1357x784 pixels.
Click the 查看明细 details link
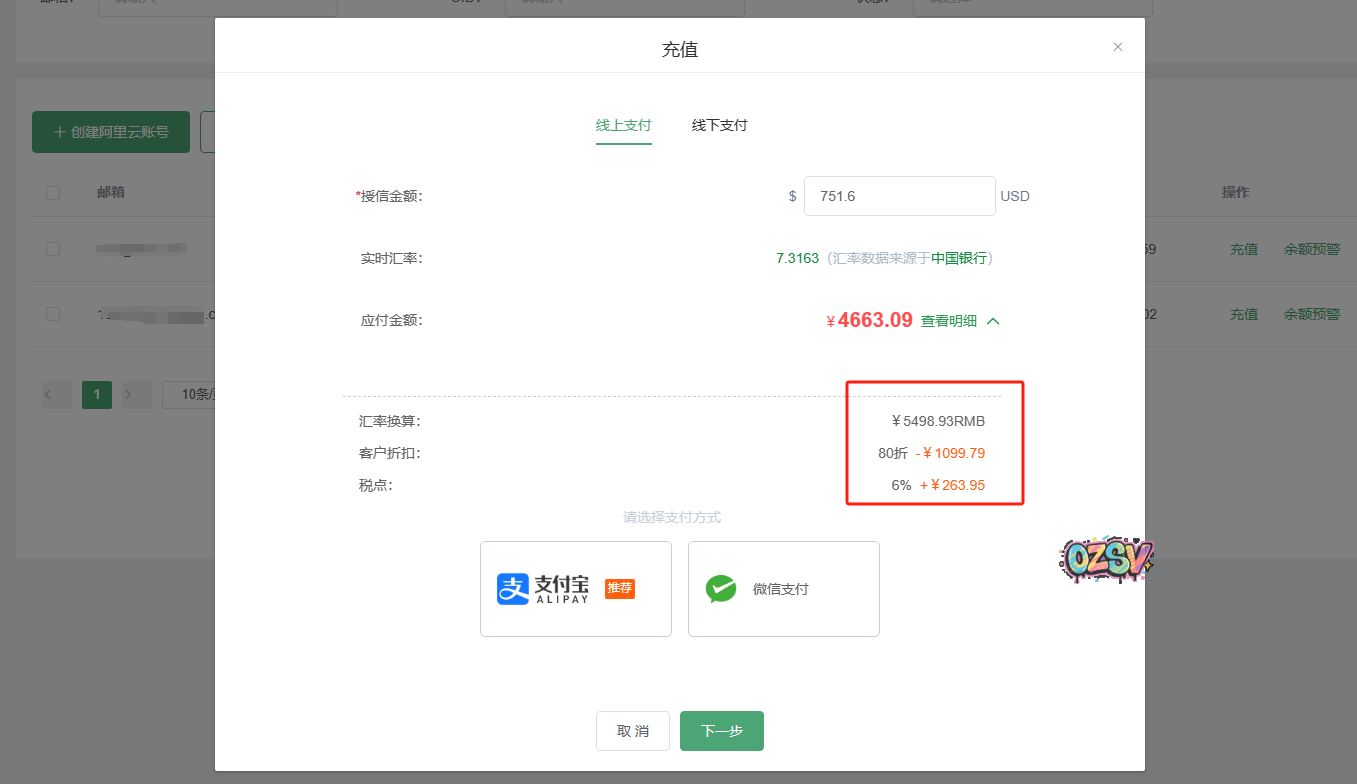pos(948,321)
